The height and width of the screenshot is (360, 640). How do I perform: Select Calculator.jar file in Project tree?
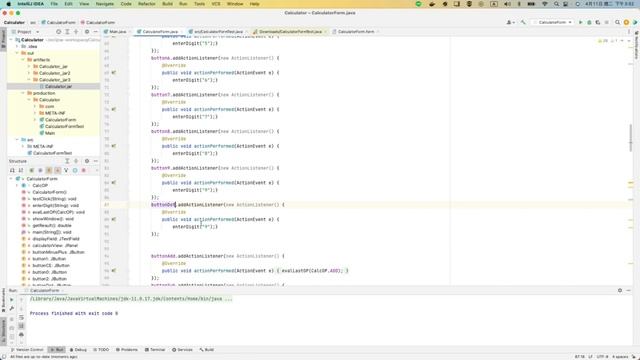(x=58, y=87)
